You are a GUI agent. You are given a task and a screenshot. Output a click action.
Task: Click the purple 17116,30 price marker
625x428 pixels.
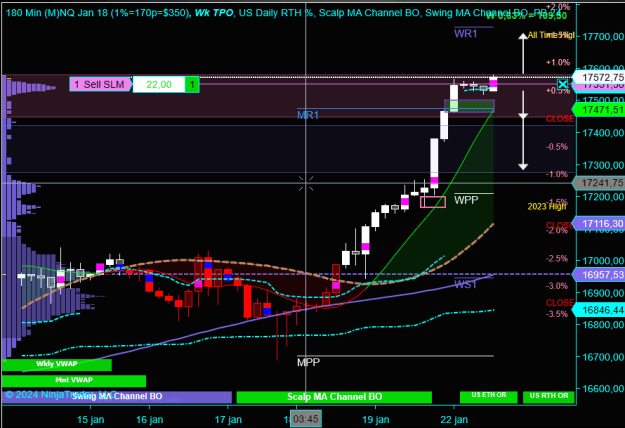pyautogui.click(x=599, y=224)
